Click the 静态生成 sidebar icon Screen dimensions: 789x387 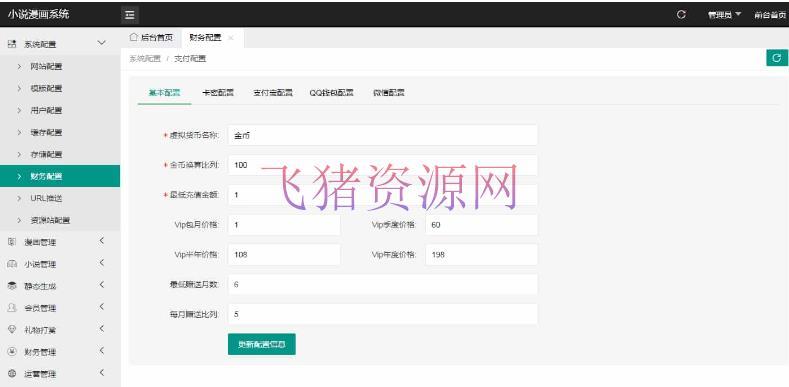[12, 286]
